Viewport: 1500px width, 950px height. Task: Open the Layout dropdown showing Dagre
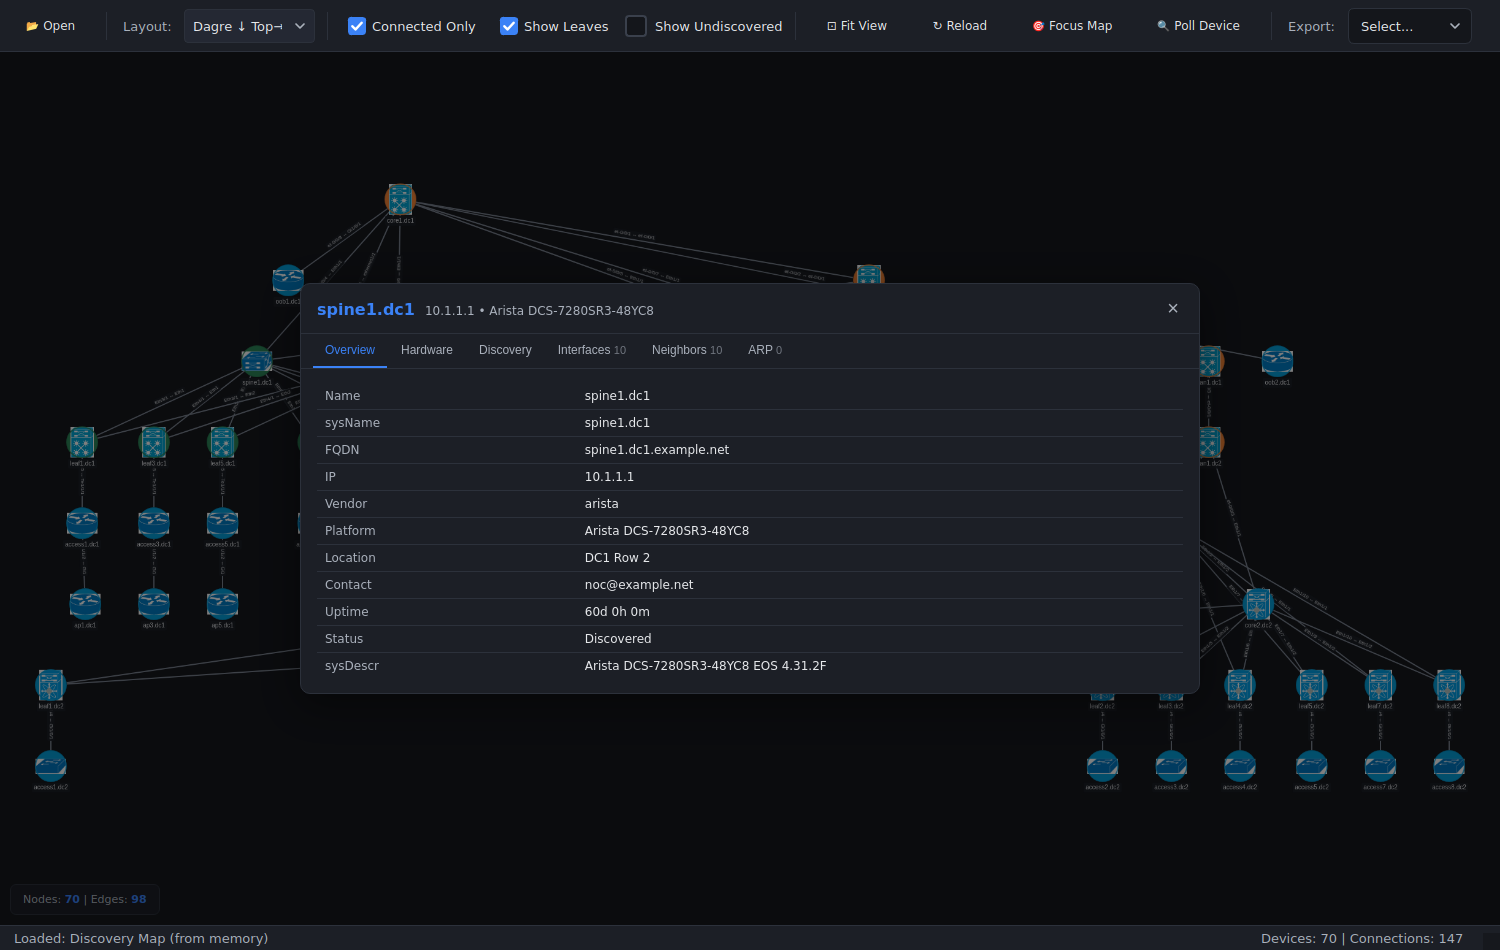coord(249,26)
